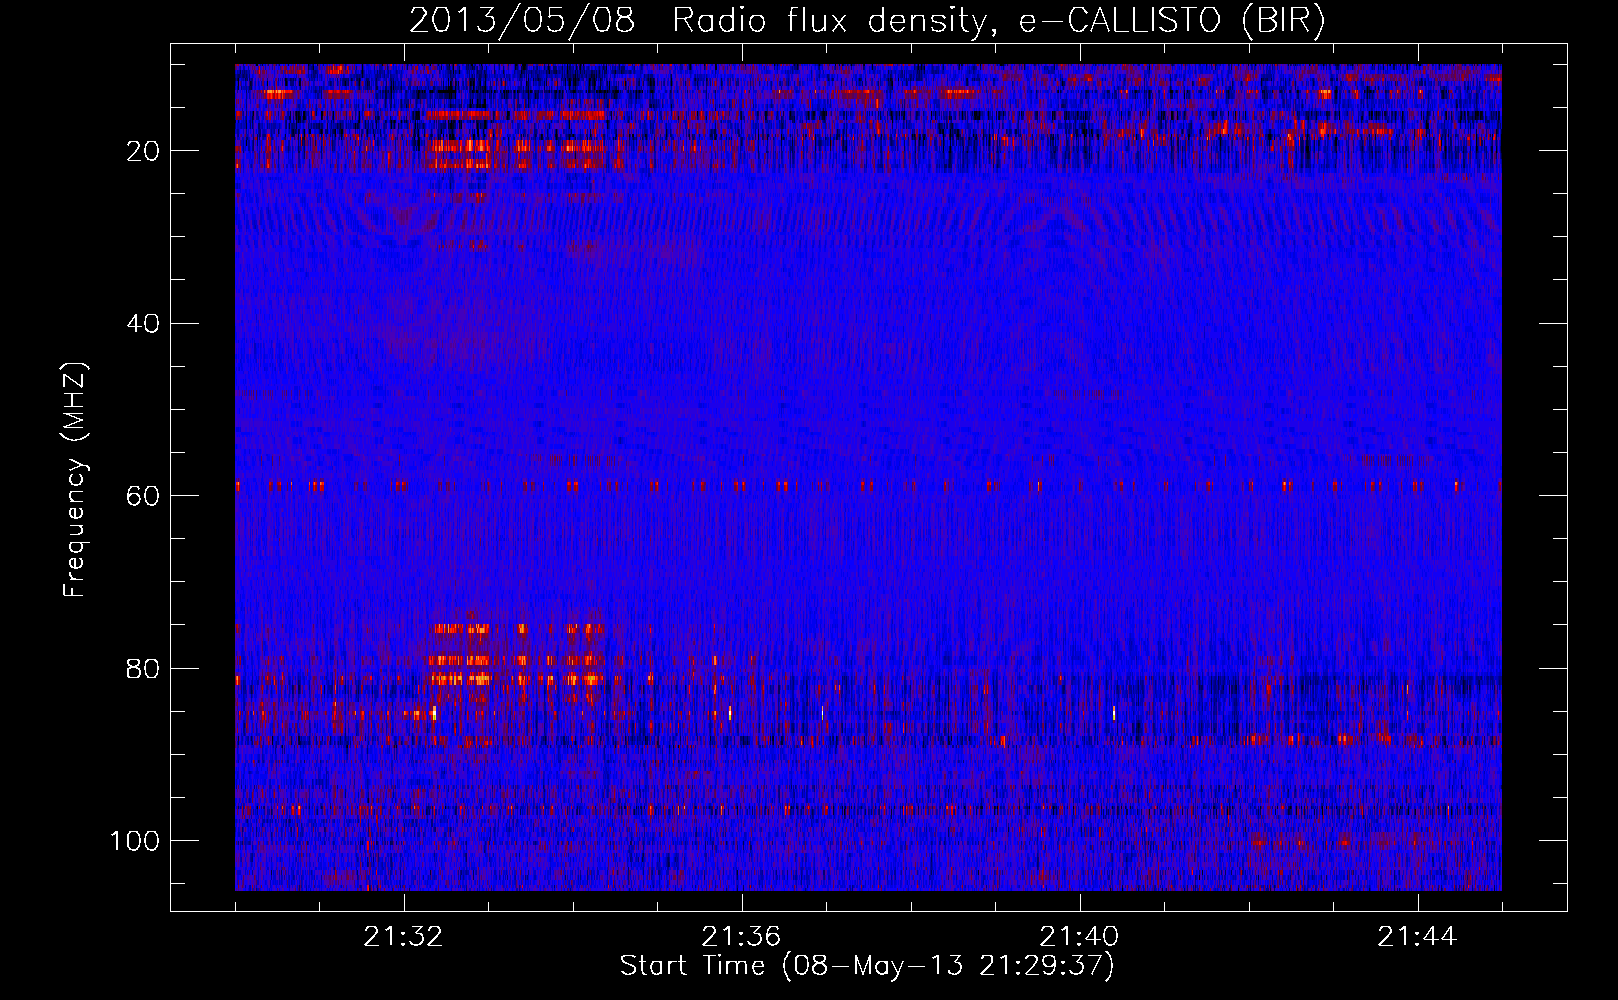The width and height of the screenshot is (1618, 1000).
Task: Click the 21:44 time tick label
Action: coord(1417,937)
